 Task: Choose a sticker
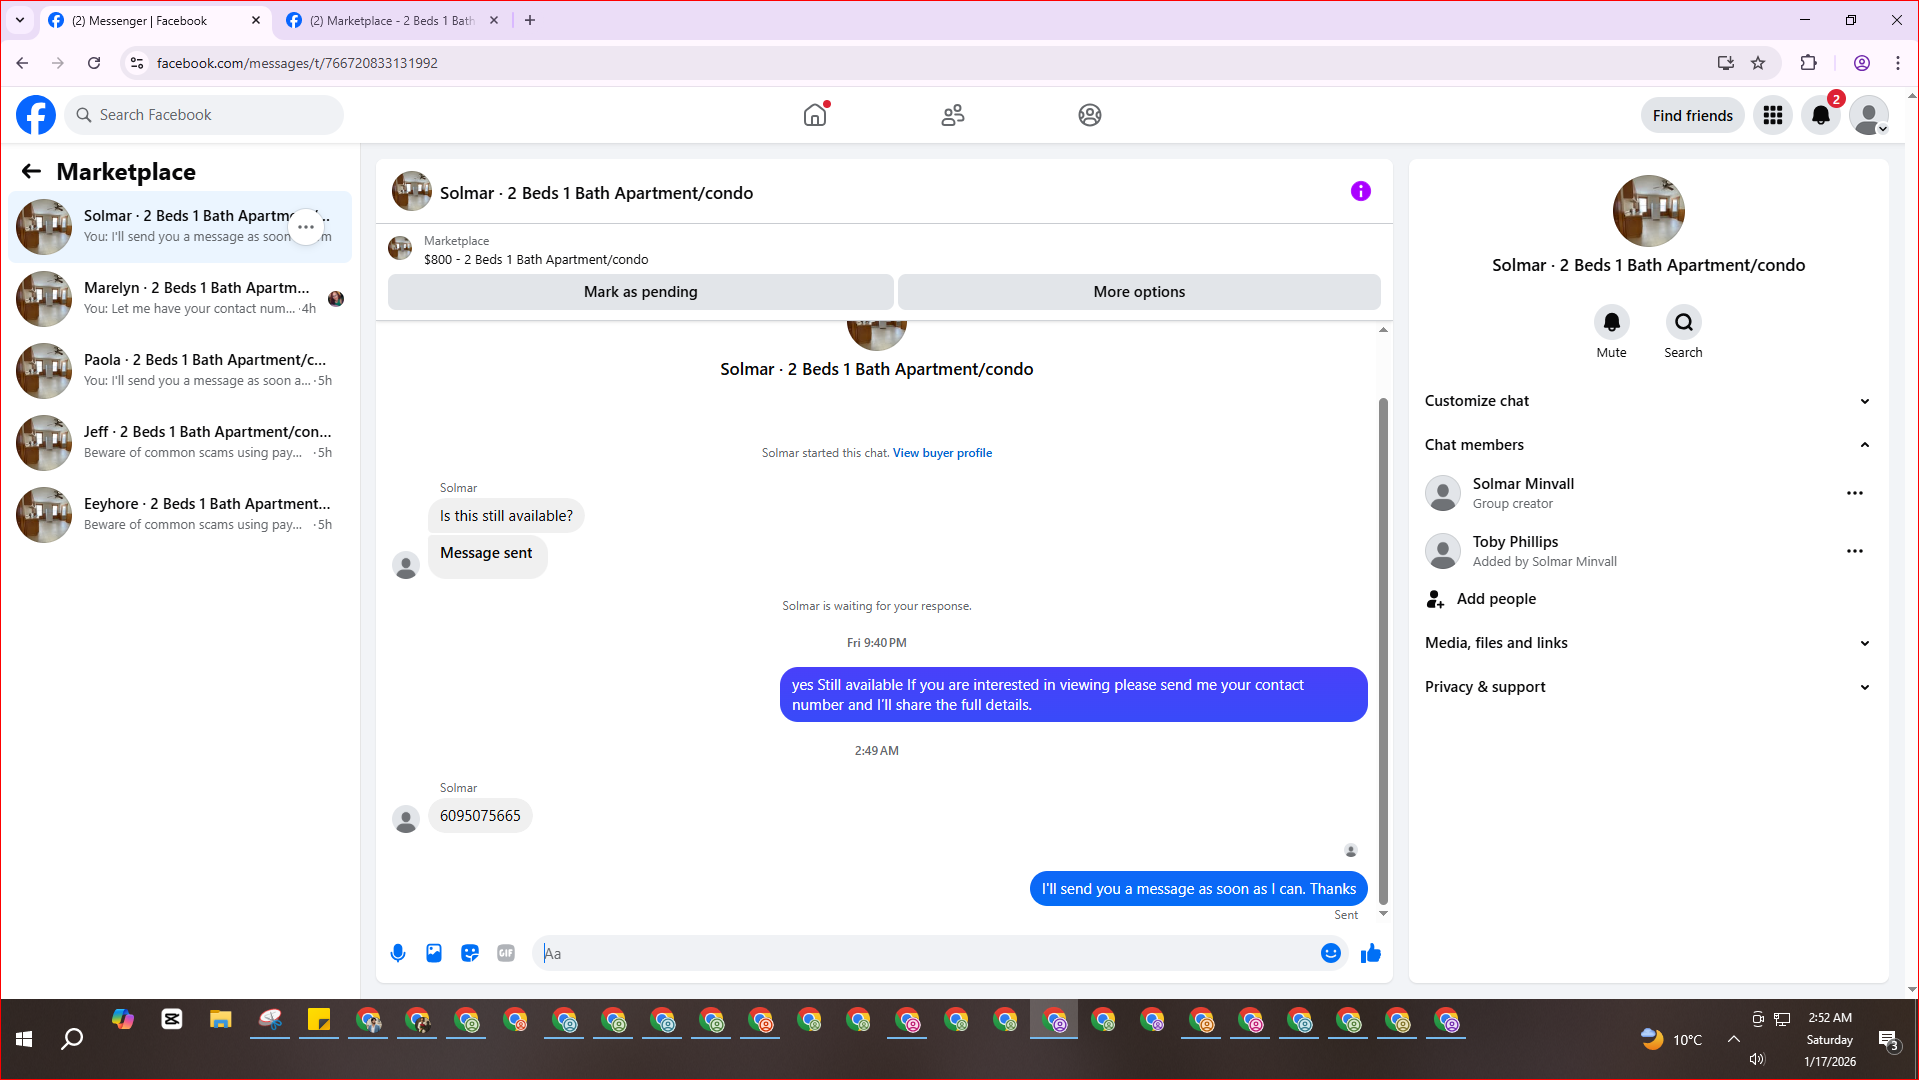coord(470,953)
